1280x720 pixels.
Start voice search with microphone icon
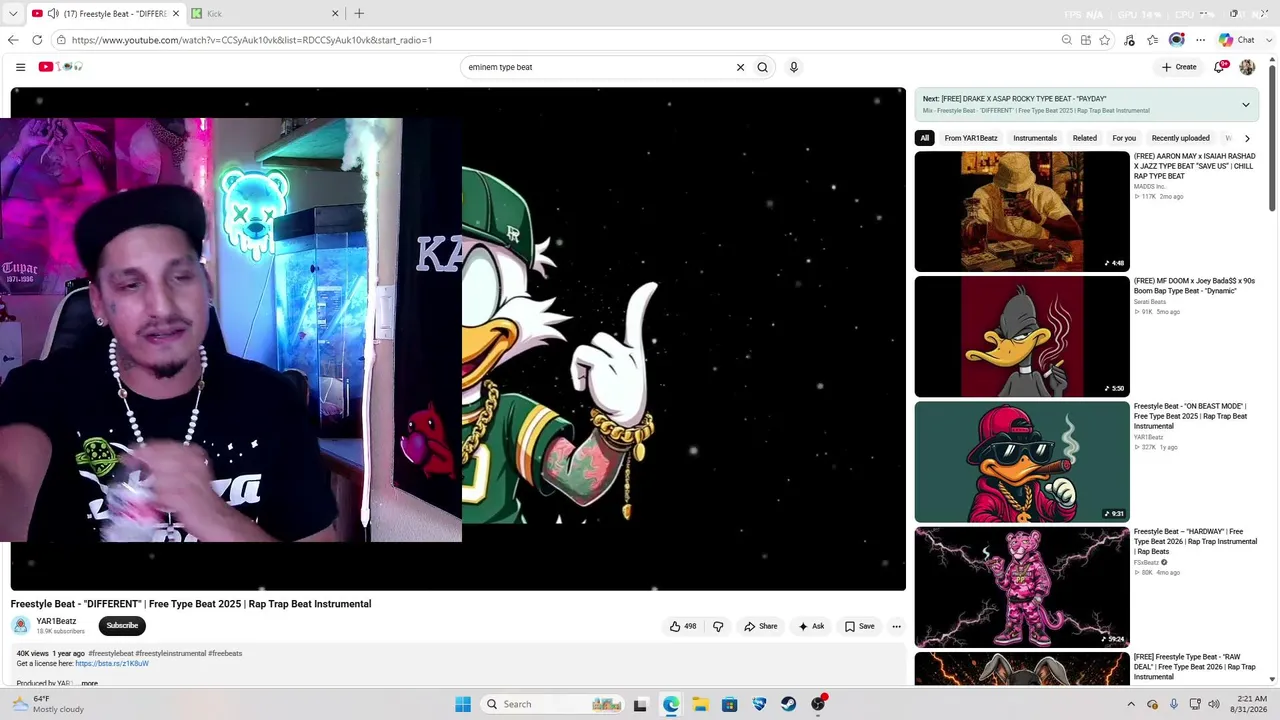point(794,67)
